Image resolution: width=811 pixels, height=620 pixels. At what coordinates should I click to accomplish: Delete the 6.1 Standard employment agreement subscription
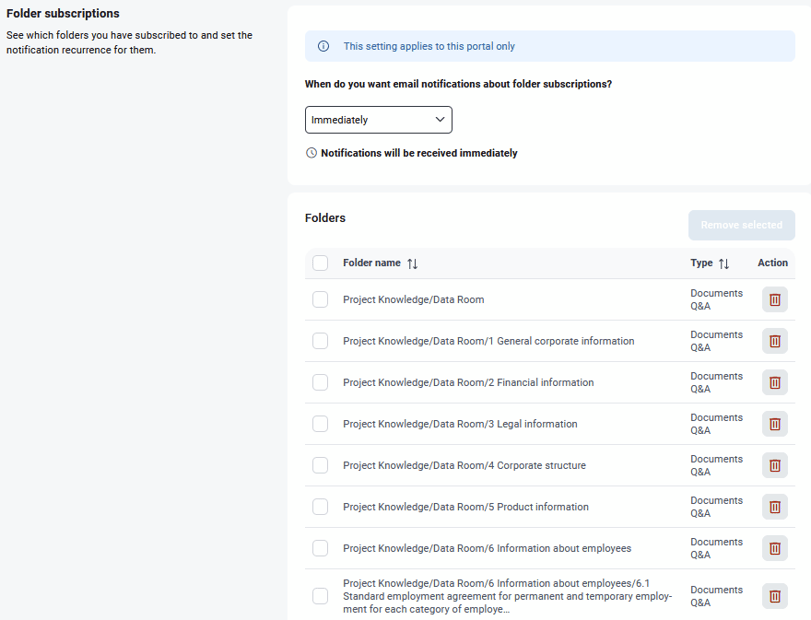pos(774,596)
